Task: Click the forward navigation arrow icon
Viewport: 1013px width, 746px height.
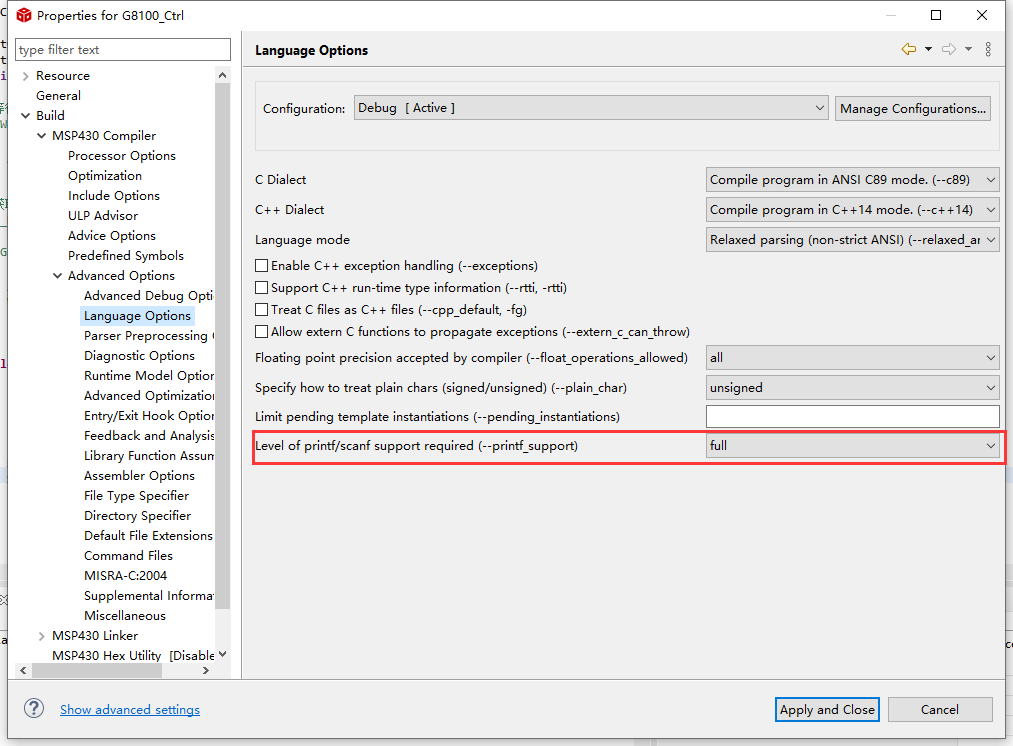Action: click(x=949, y=49)
